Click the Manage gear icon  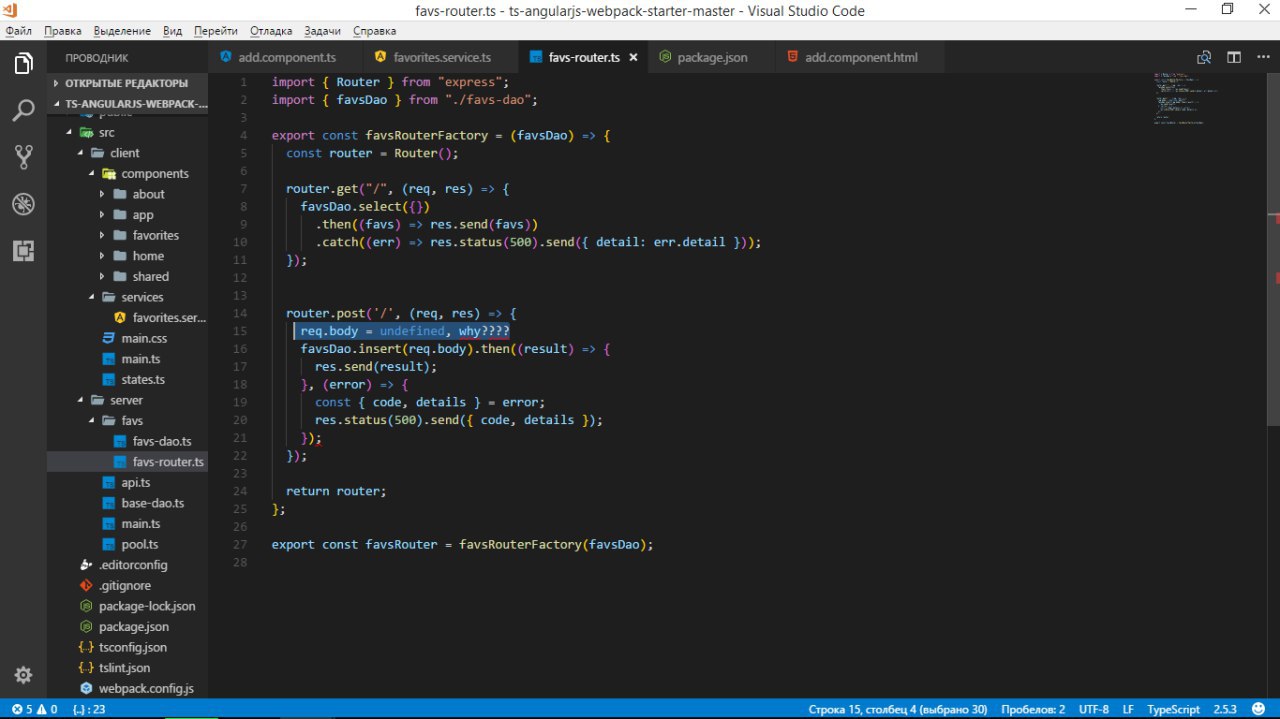23,674
